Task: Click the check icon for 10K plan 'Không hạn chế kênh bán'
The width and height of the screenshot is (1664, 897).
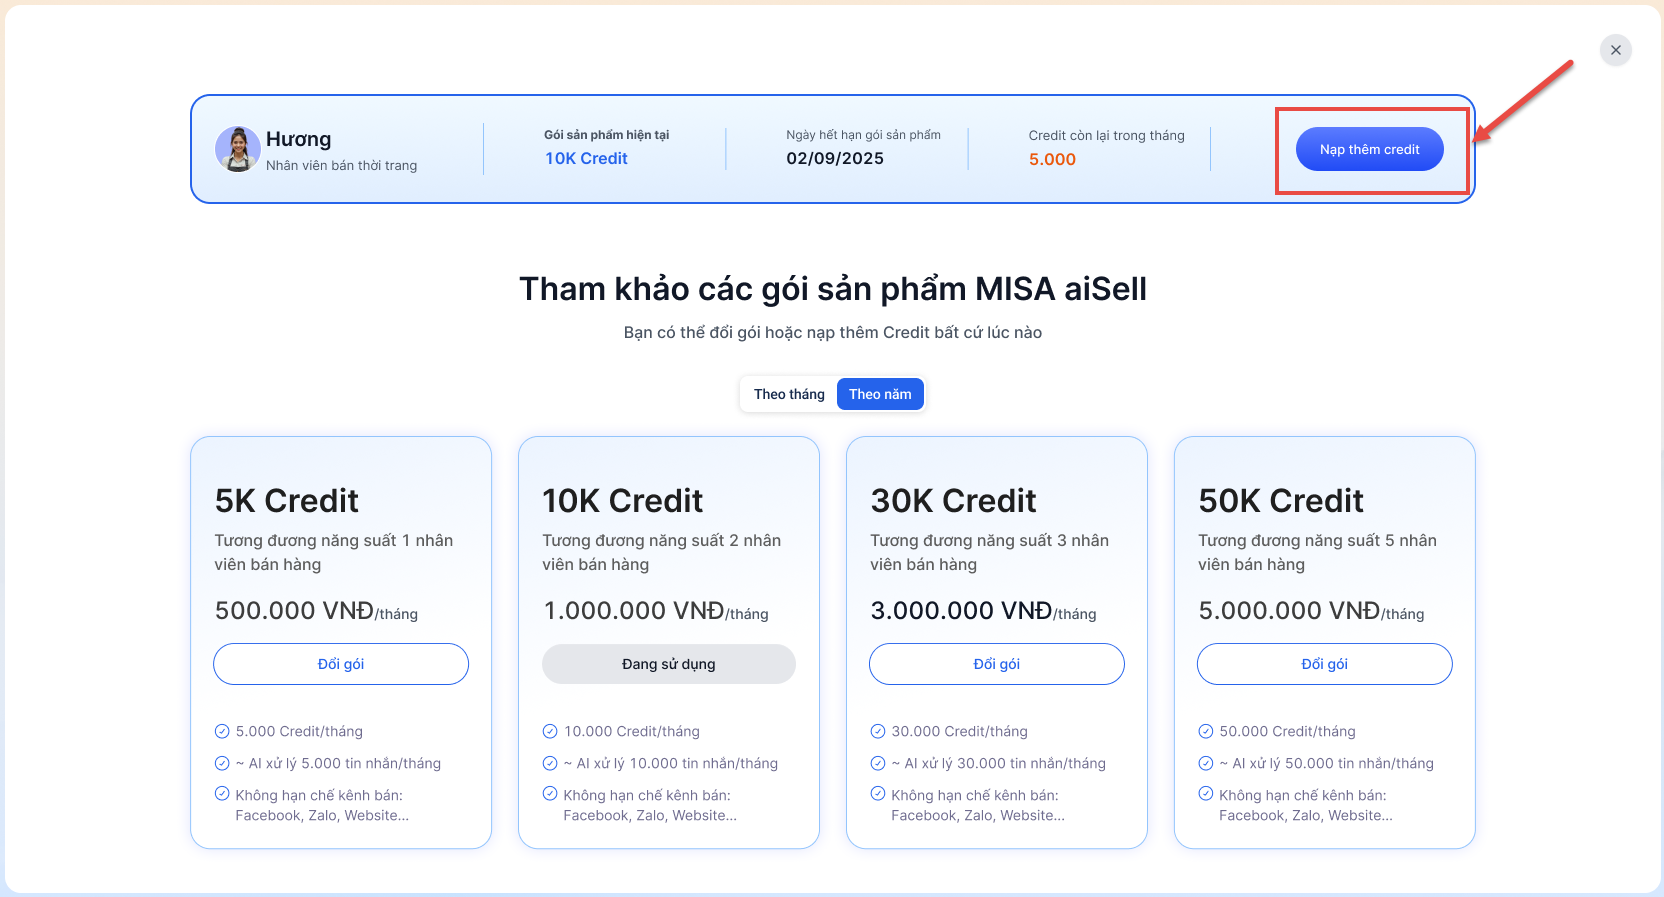Action: [550, 794]
